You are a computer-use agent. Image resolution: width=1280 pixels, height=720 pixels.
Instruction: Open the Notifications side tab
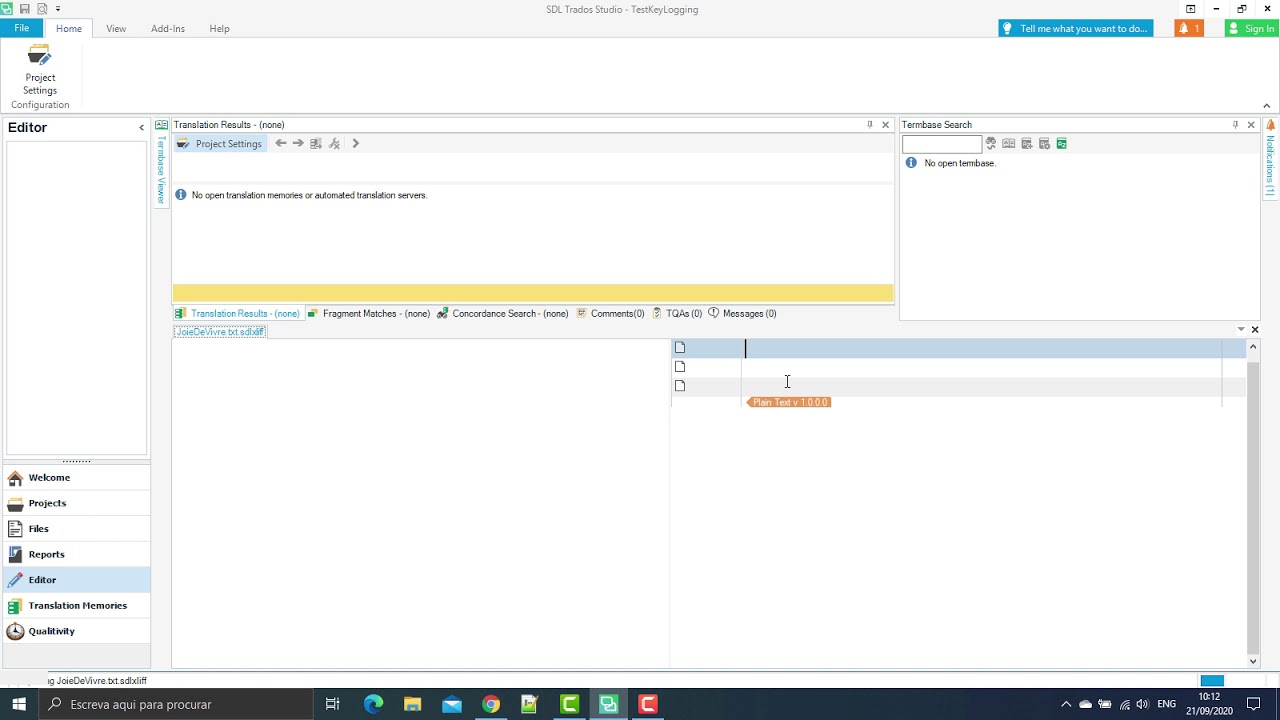click(1271, 157)
